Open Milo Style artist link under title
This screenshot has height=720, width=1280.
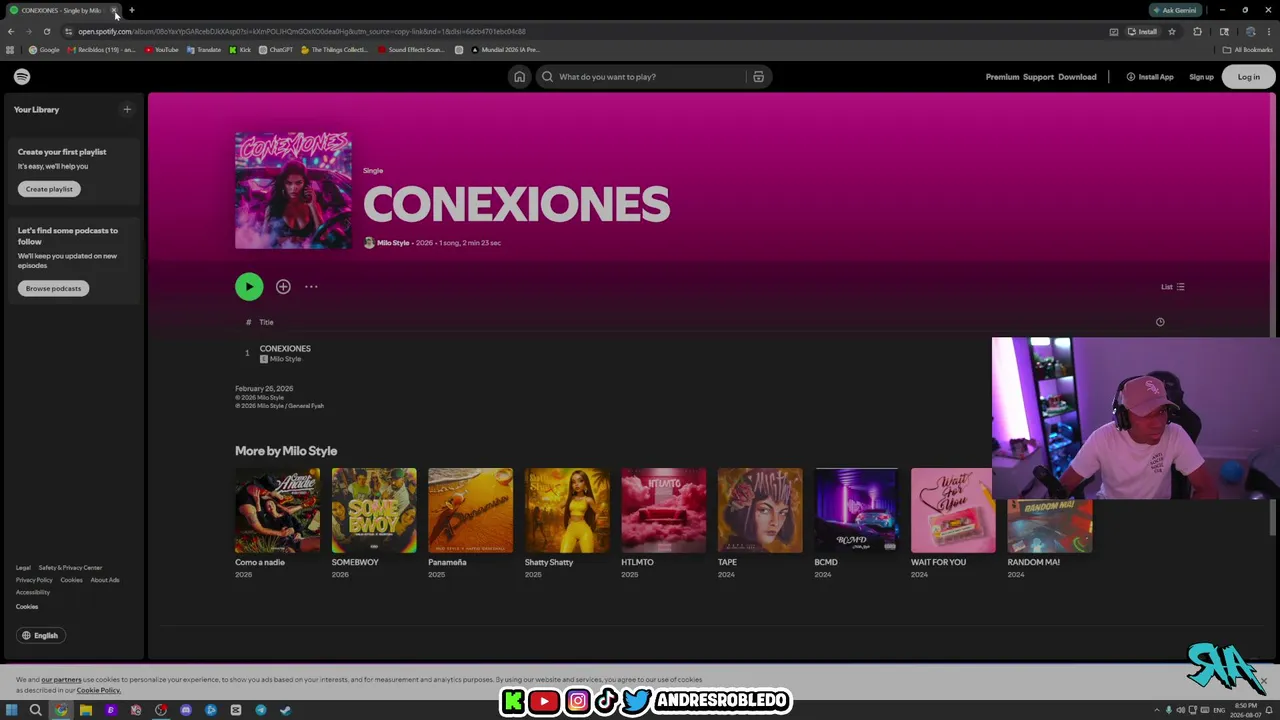(393, 243)
